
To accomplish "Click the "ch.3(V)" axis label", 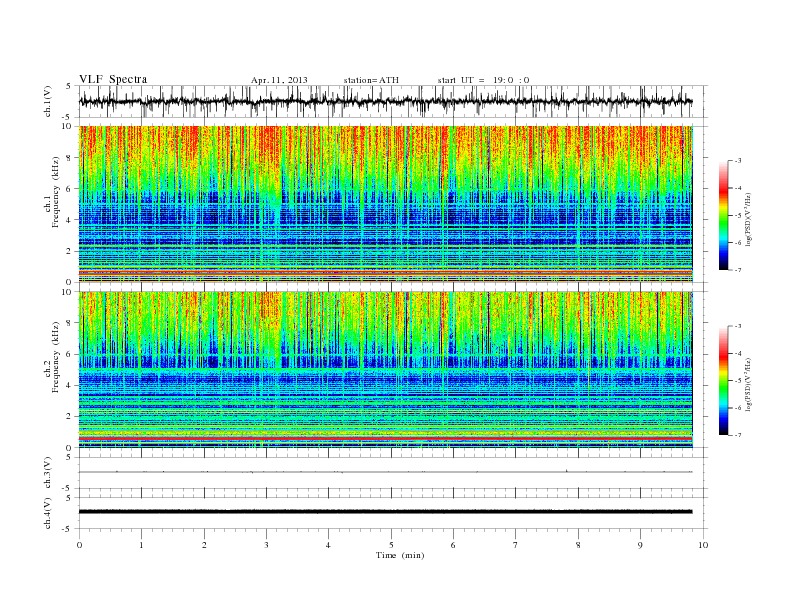I will [x=47, y=475].
